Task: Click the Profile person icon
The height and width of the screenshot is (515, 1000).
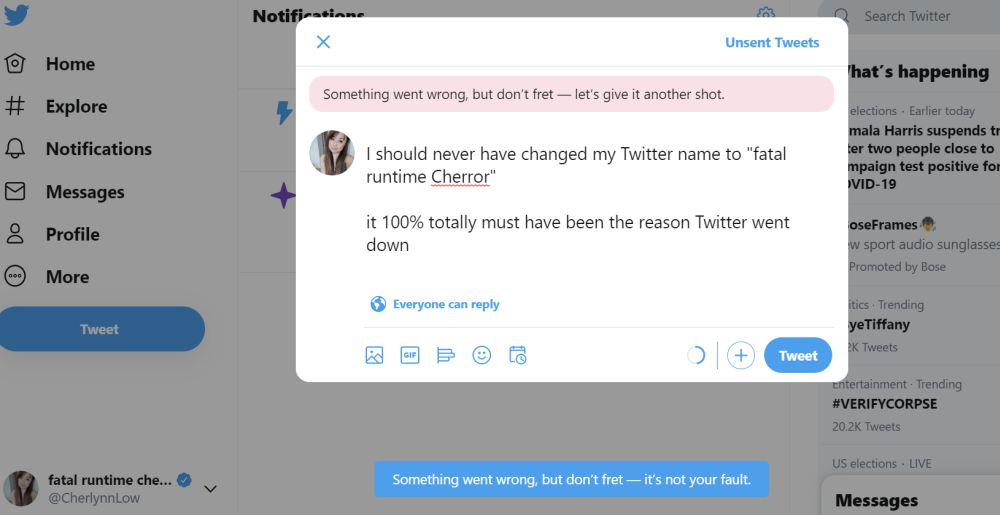Action: point(15,234)
